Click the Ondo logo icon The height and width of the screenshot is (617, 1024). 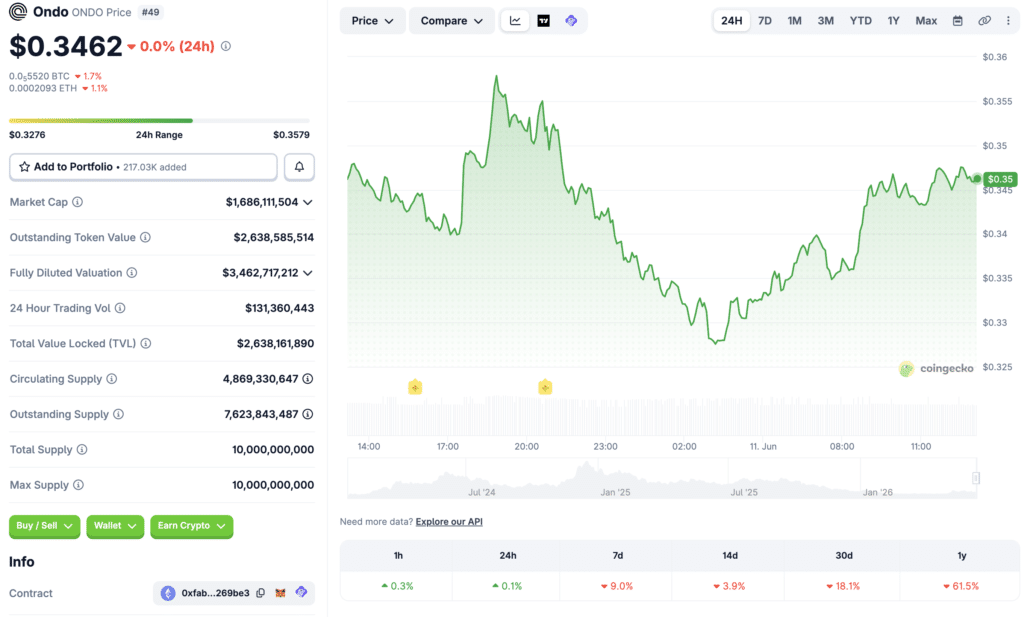tap(18, 12)
